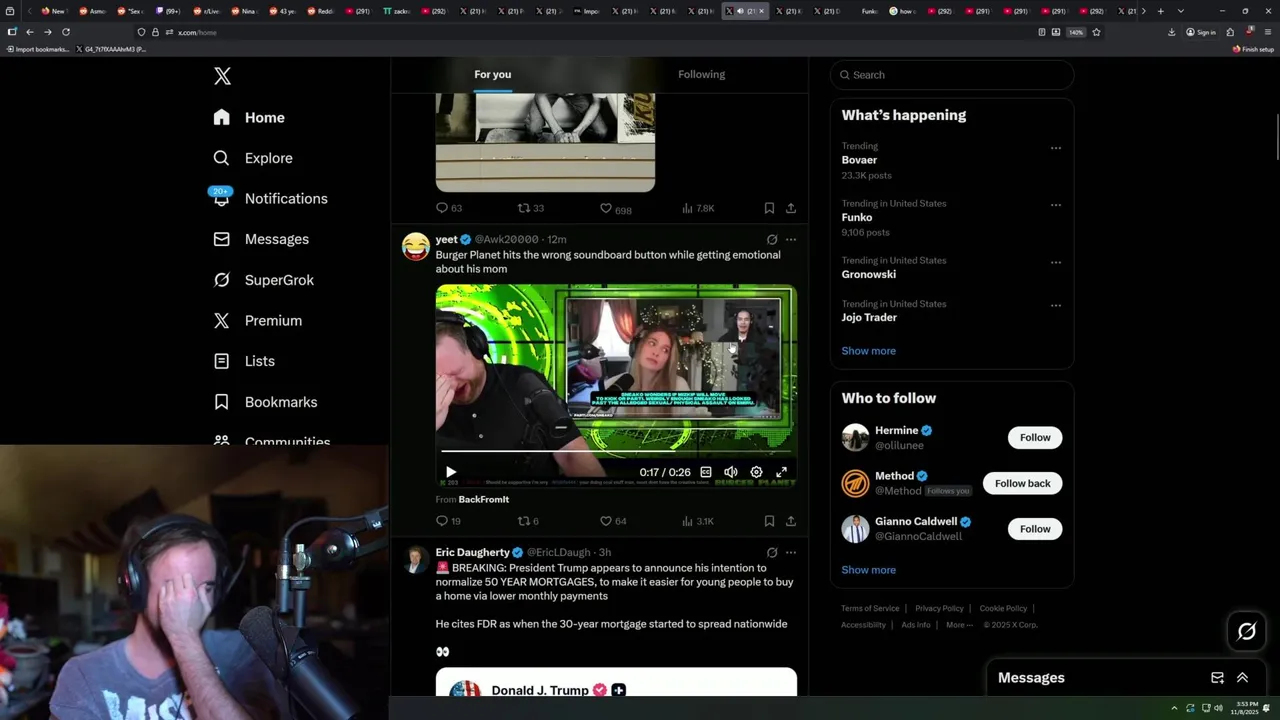
Task: Open more options for Jojo Trader trend
Action: [1056, 305]
